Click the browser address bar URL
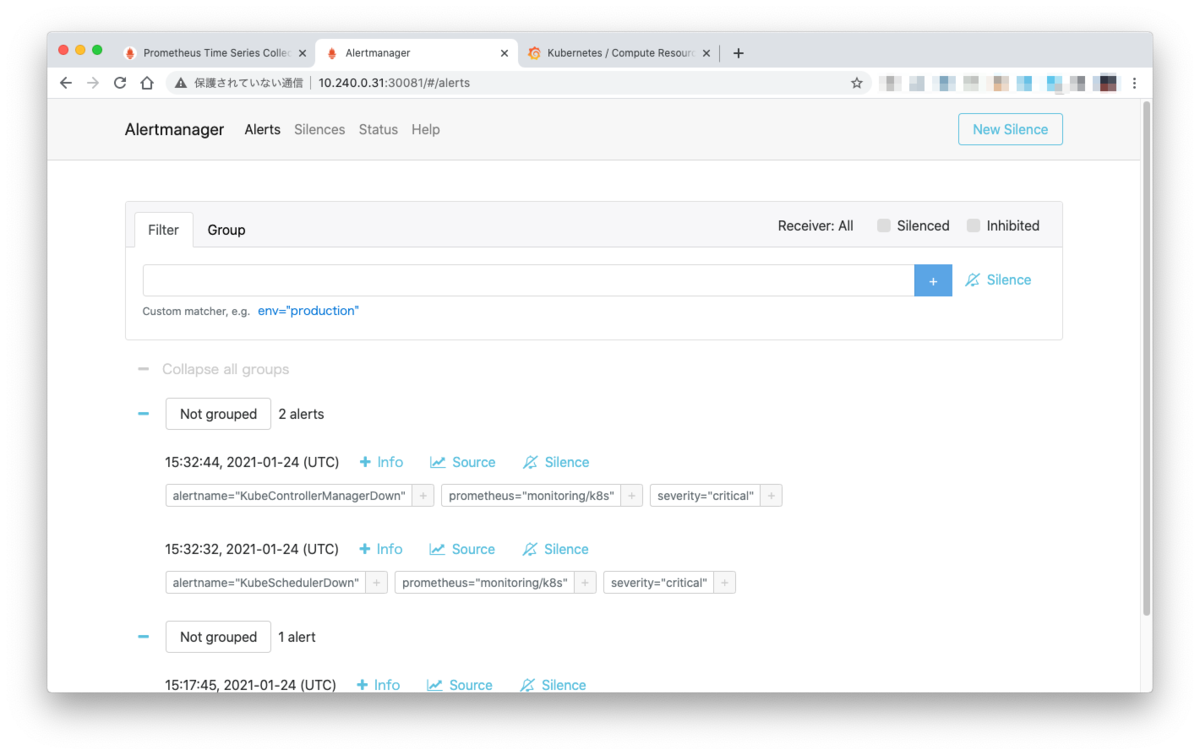The image size is (1200, 755). 394,83
